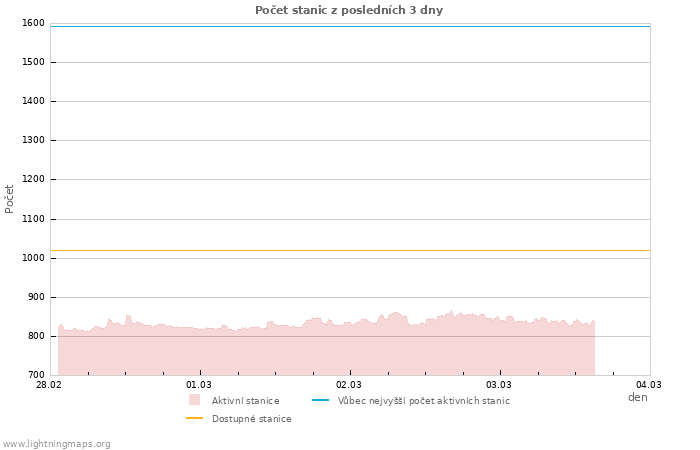The width and height of the screenshot is (700, 450).
Task: Click the blue legend line marker
Action: coord(320,400)
